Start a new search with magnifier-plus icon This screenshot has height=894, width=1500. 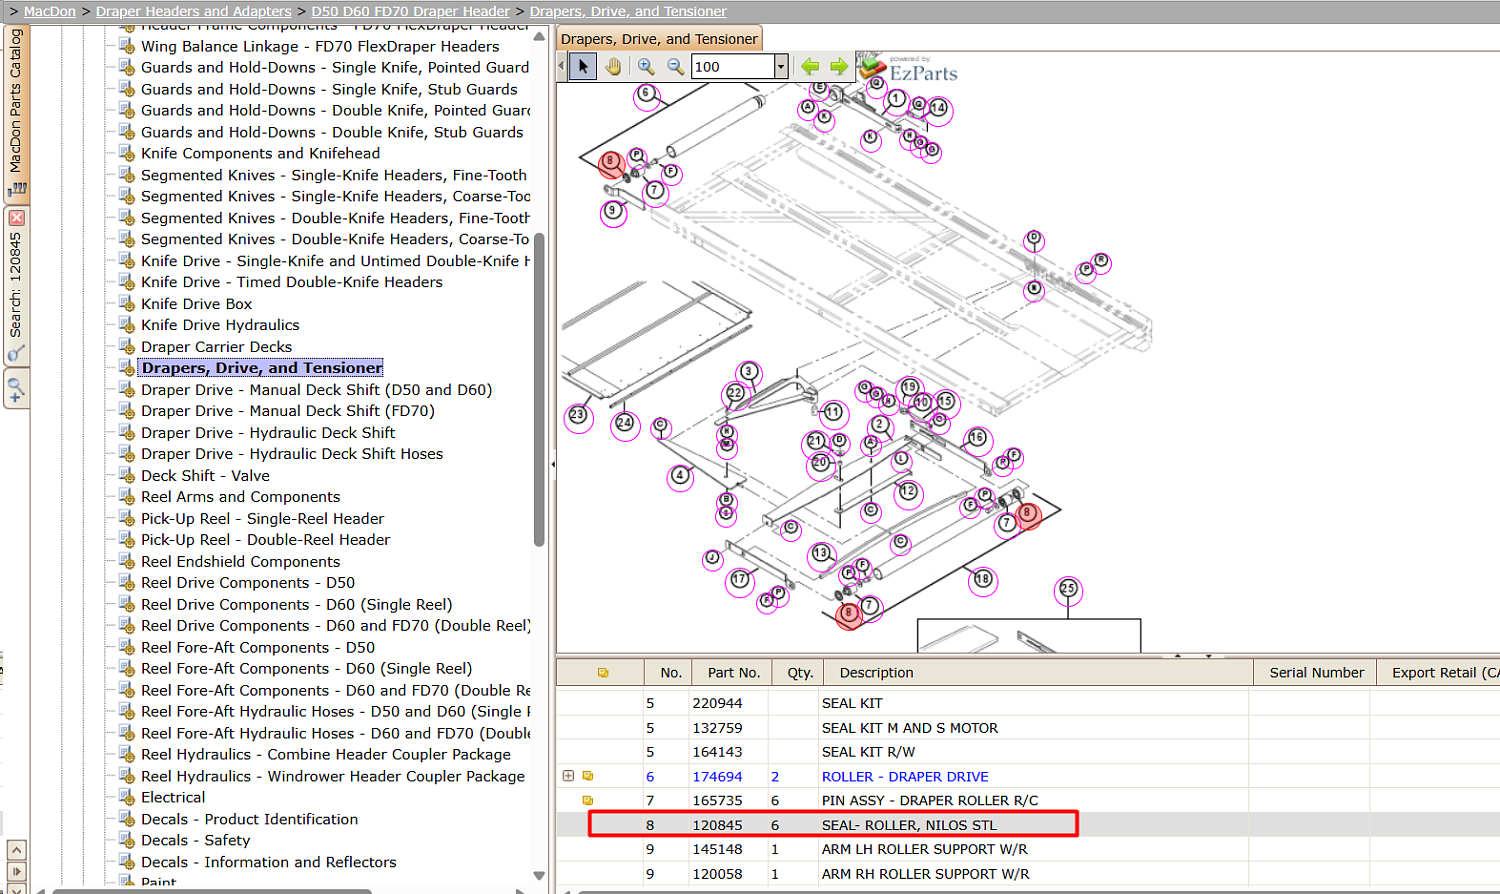click(16, 389)
